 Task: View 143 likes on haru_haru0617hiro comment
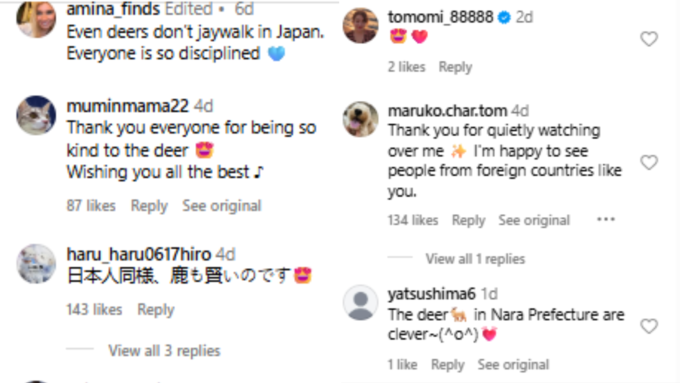(94, 310)
